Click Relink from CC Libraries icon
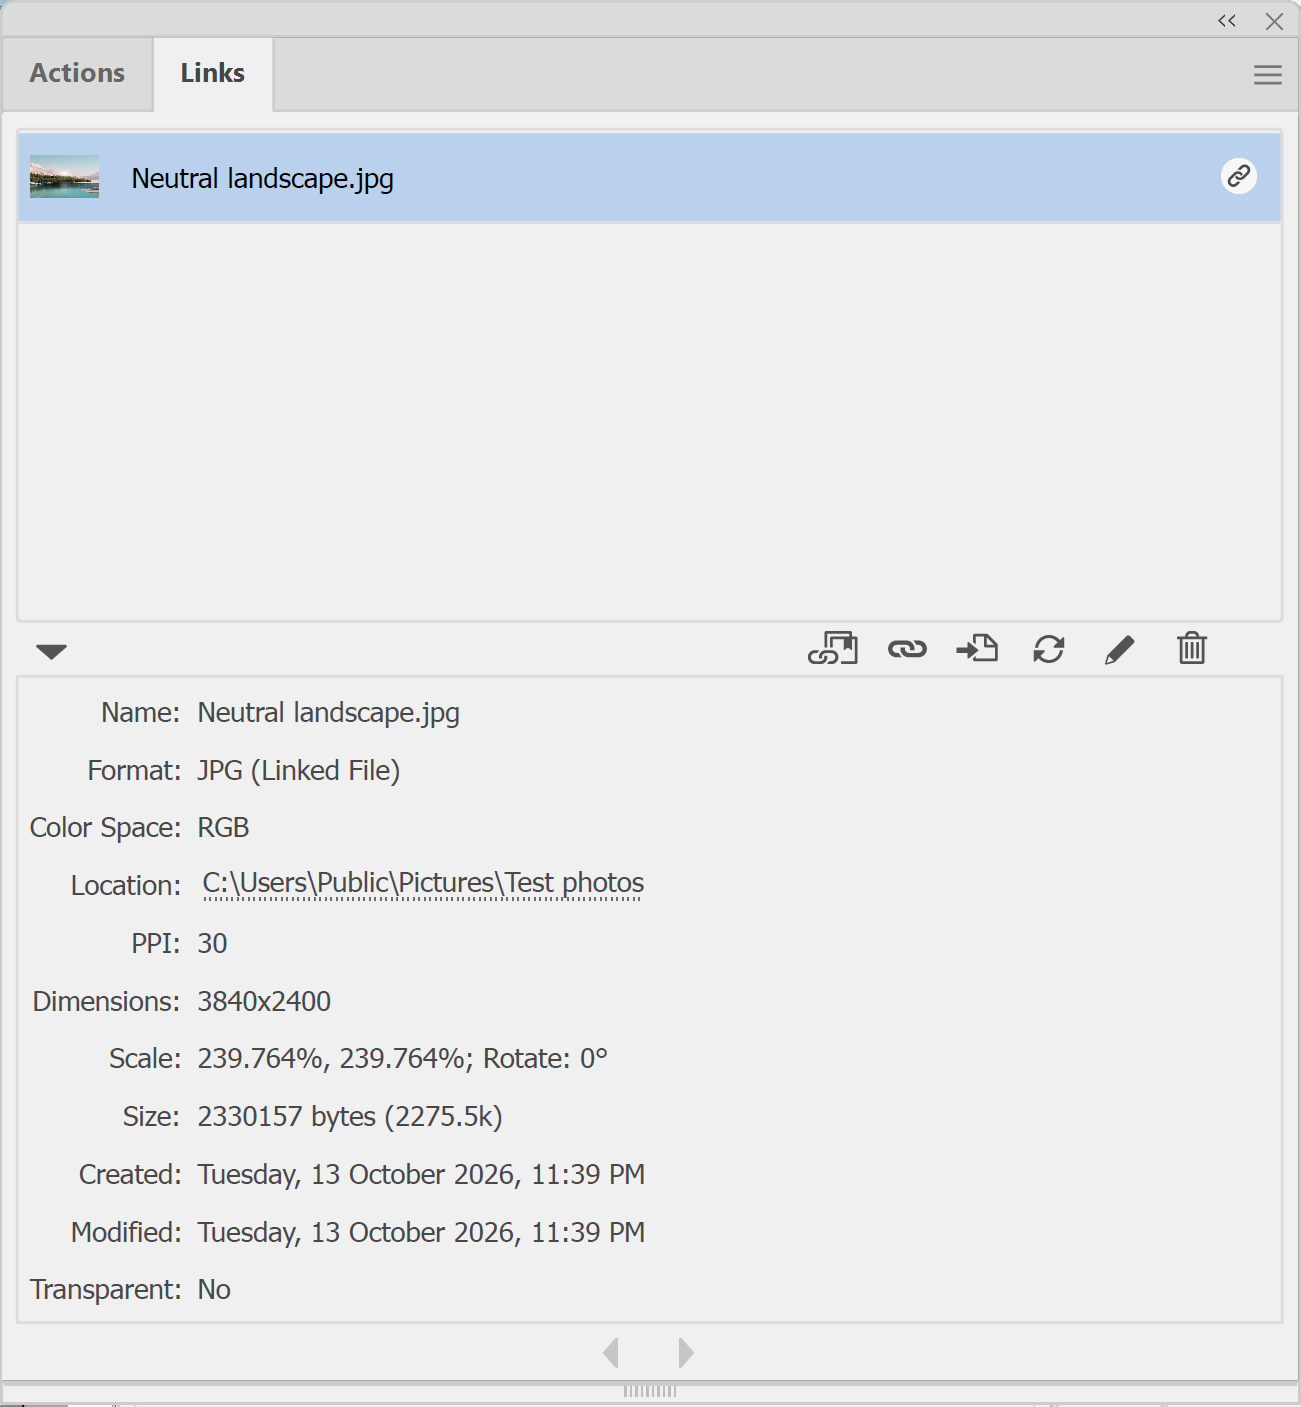Viewport: 1301px width, 1407px height. (x=833, y=649)
